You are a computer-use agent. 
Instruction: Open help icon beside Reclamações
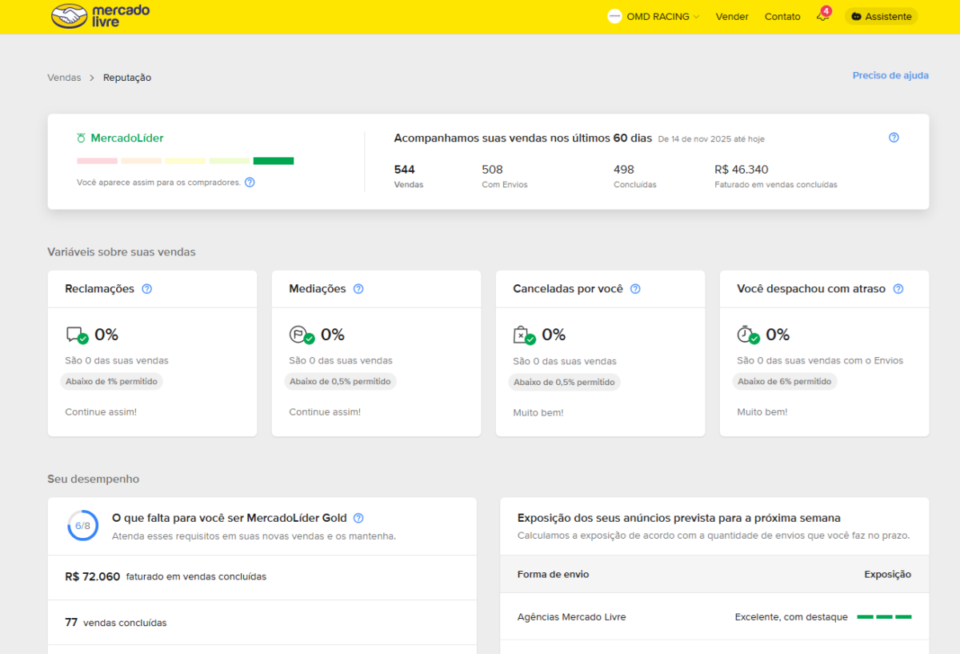tap(147, 289)
